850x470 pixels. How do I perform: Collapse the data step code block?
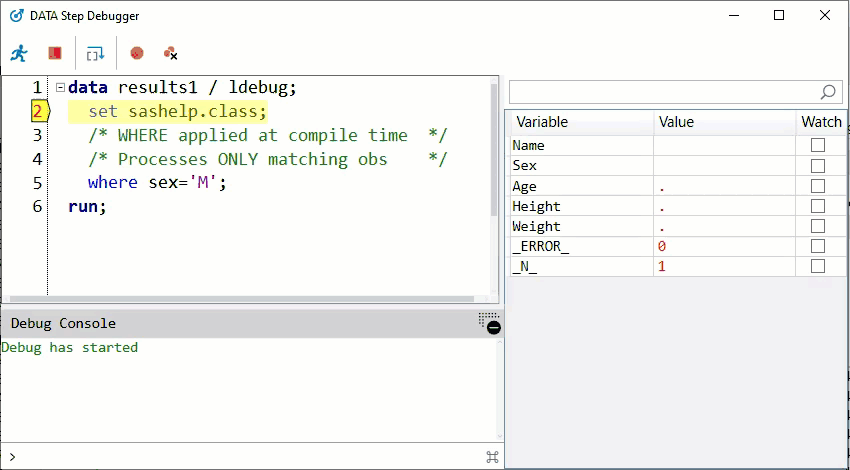[61, 87]
